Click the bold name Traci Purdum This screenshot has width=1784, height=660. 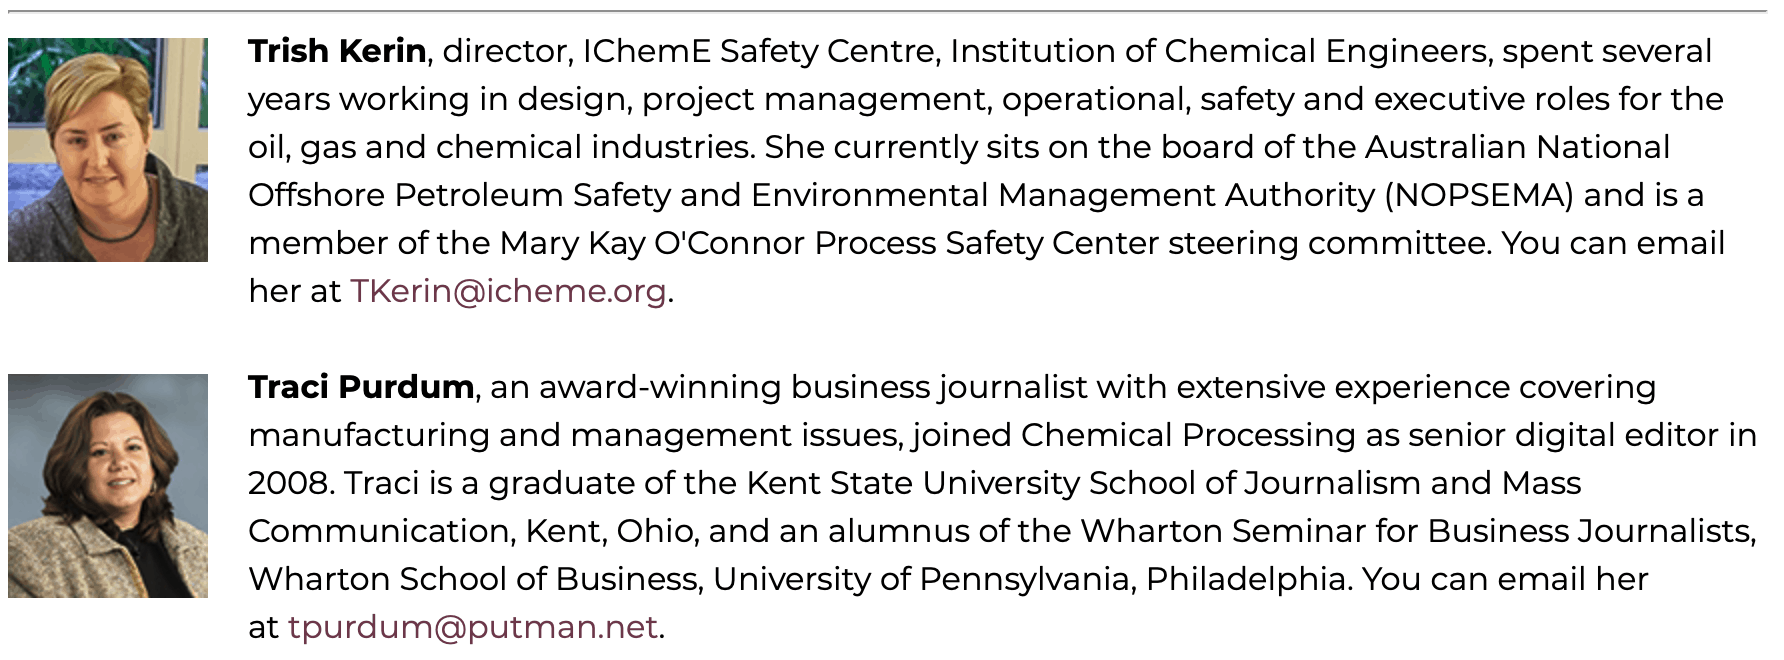360,387
